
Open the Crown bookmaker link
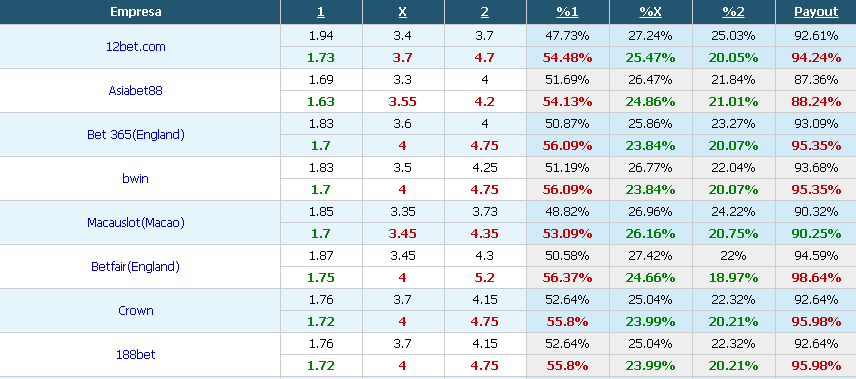tap(135, 310)
